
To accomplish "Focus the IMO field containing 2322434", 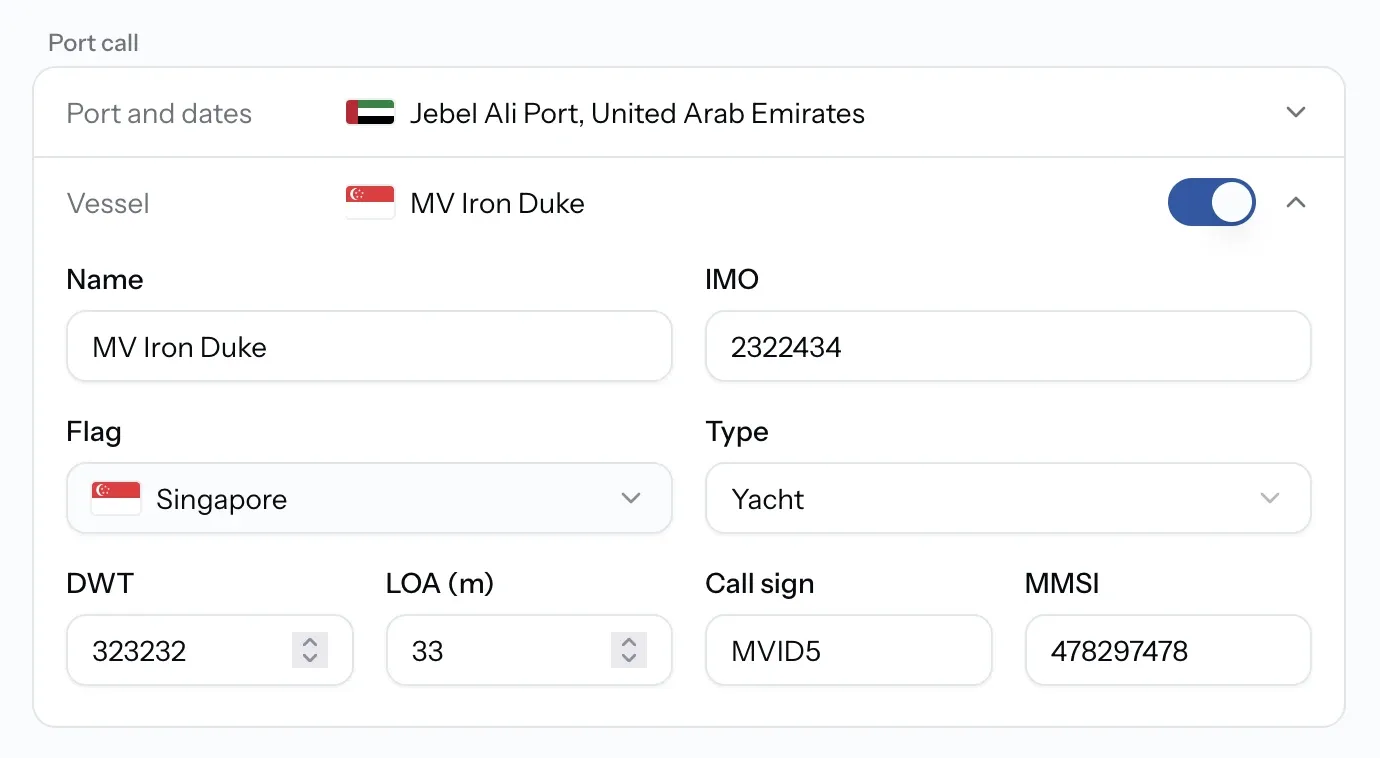I will (1008, 346).
